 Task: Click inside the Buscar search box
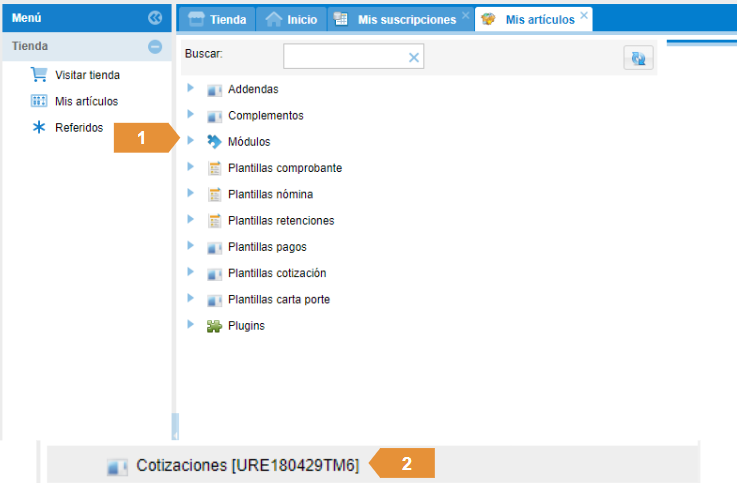343,58
